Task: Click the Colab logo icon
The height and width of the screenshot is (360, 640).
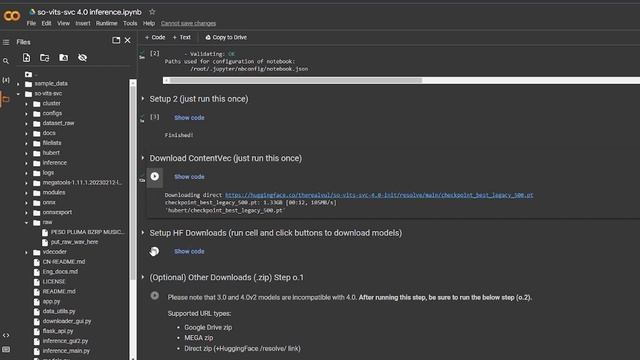Action: (x=11, y=16)
